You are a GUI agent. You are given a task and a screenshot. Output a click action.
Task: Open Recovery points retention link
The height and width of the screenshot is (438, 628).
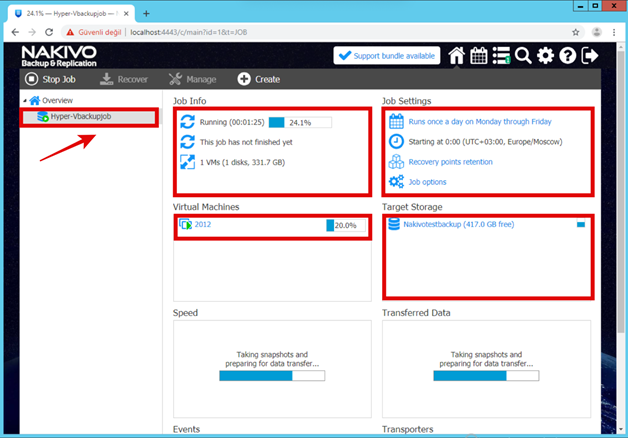[451, 162]
